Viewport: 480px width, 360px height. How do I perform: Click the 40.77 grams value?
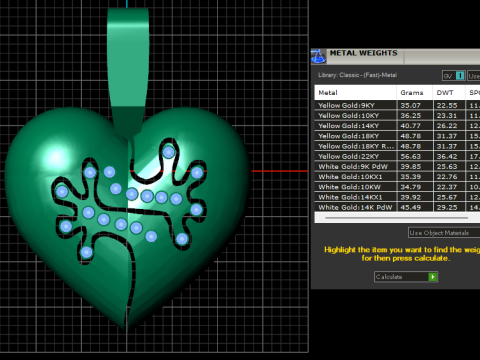pyautogui.click(x=410, y=126)
